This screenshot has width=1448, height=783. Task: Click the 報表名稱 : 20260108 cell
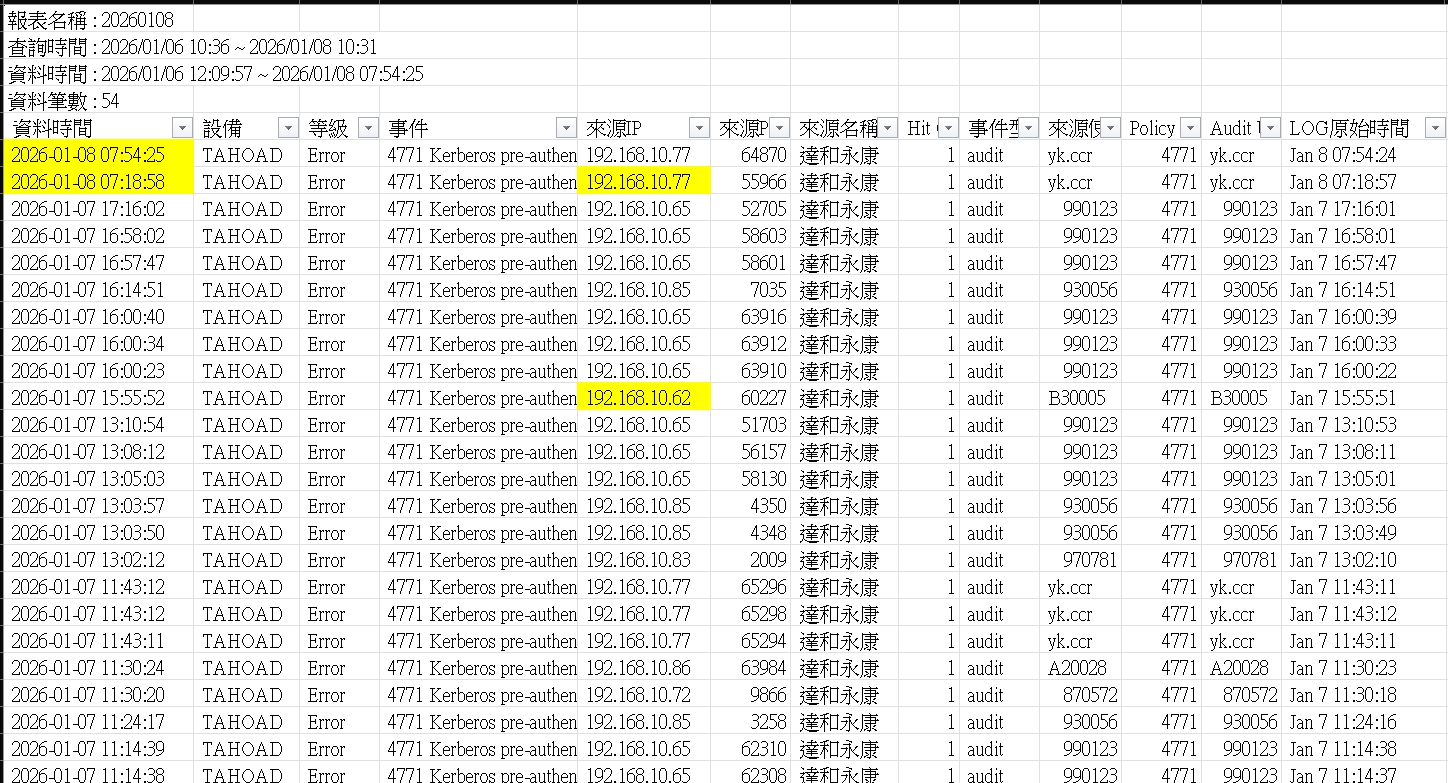click(x=97, y=19)
